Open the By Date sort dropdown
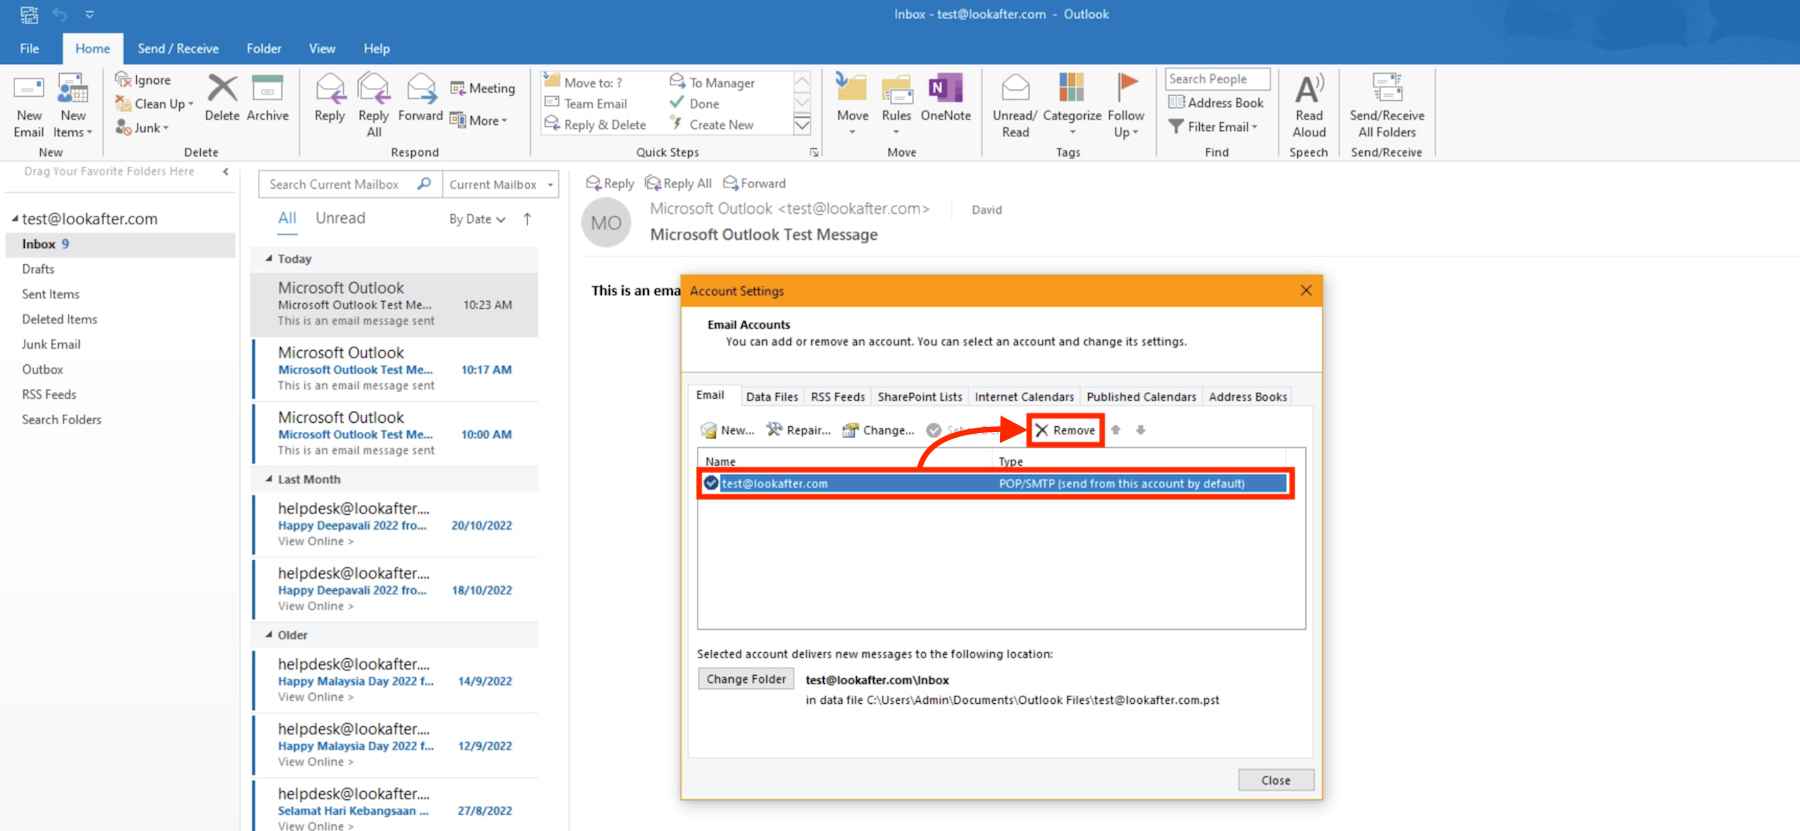The image size is (1800, 831). point(477,219)
